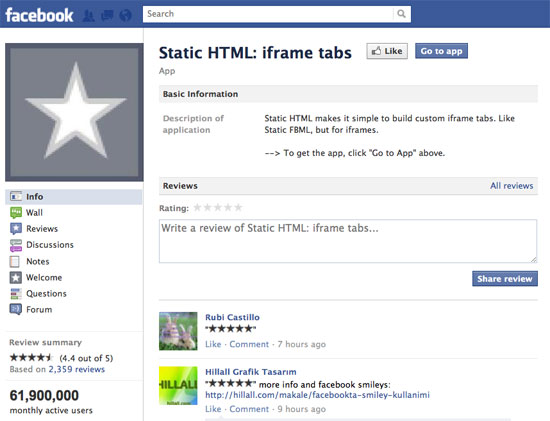Image resolution: width=550 pixels, height=421 pixels.
Task: Open Rubi Castillo's profile photo
Action: [178, 331]
